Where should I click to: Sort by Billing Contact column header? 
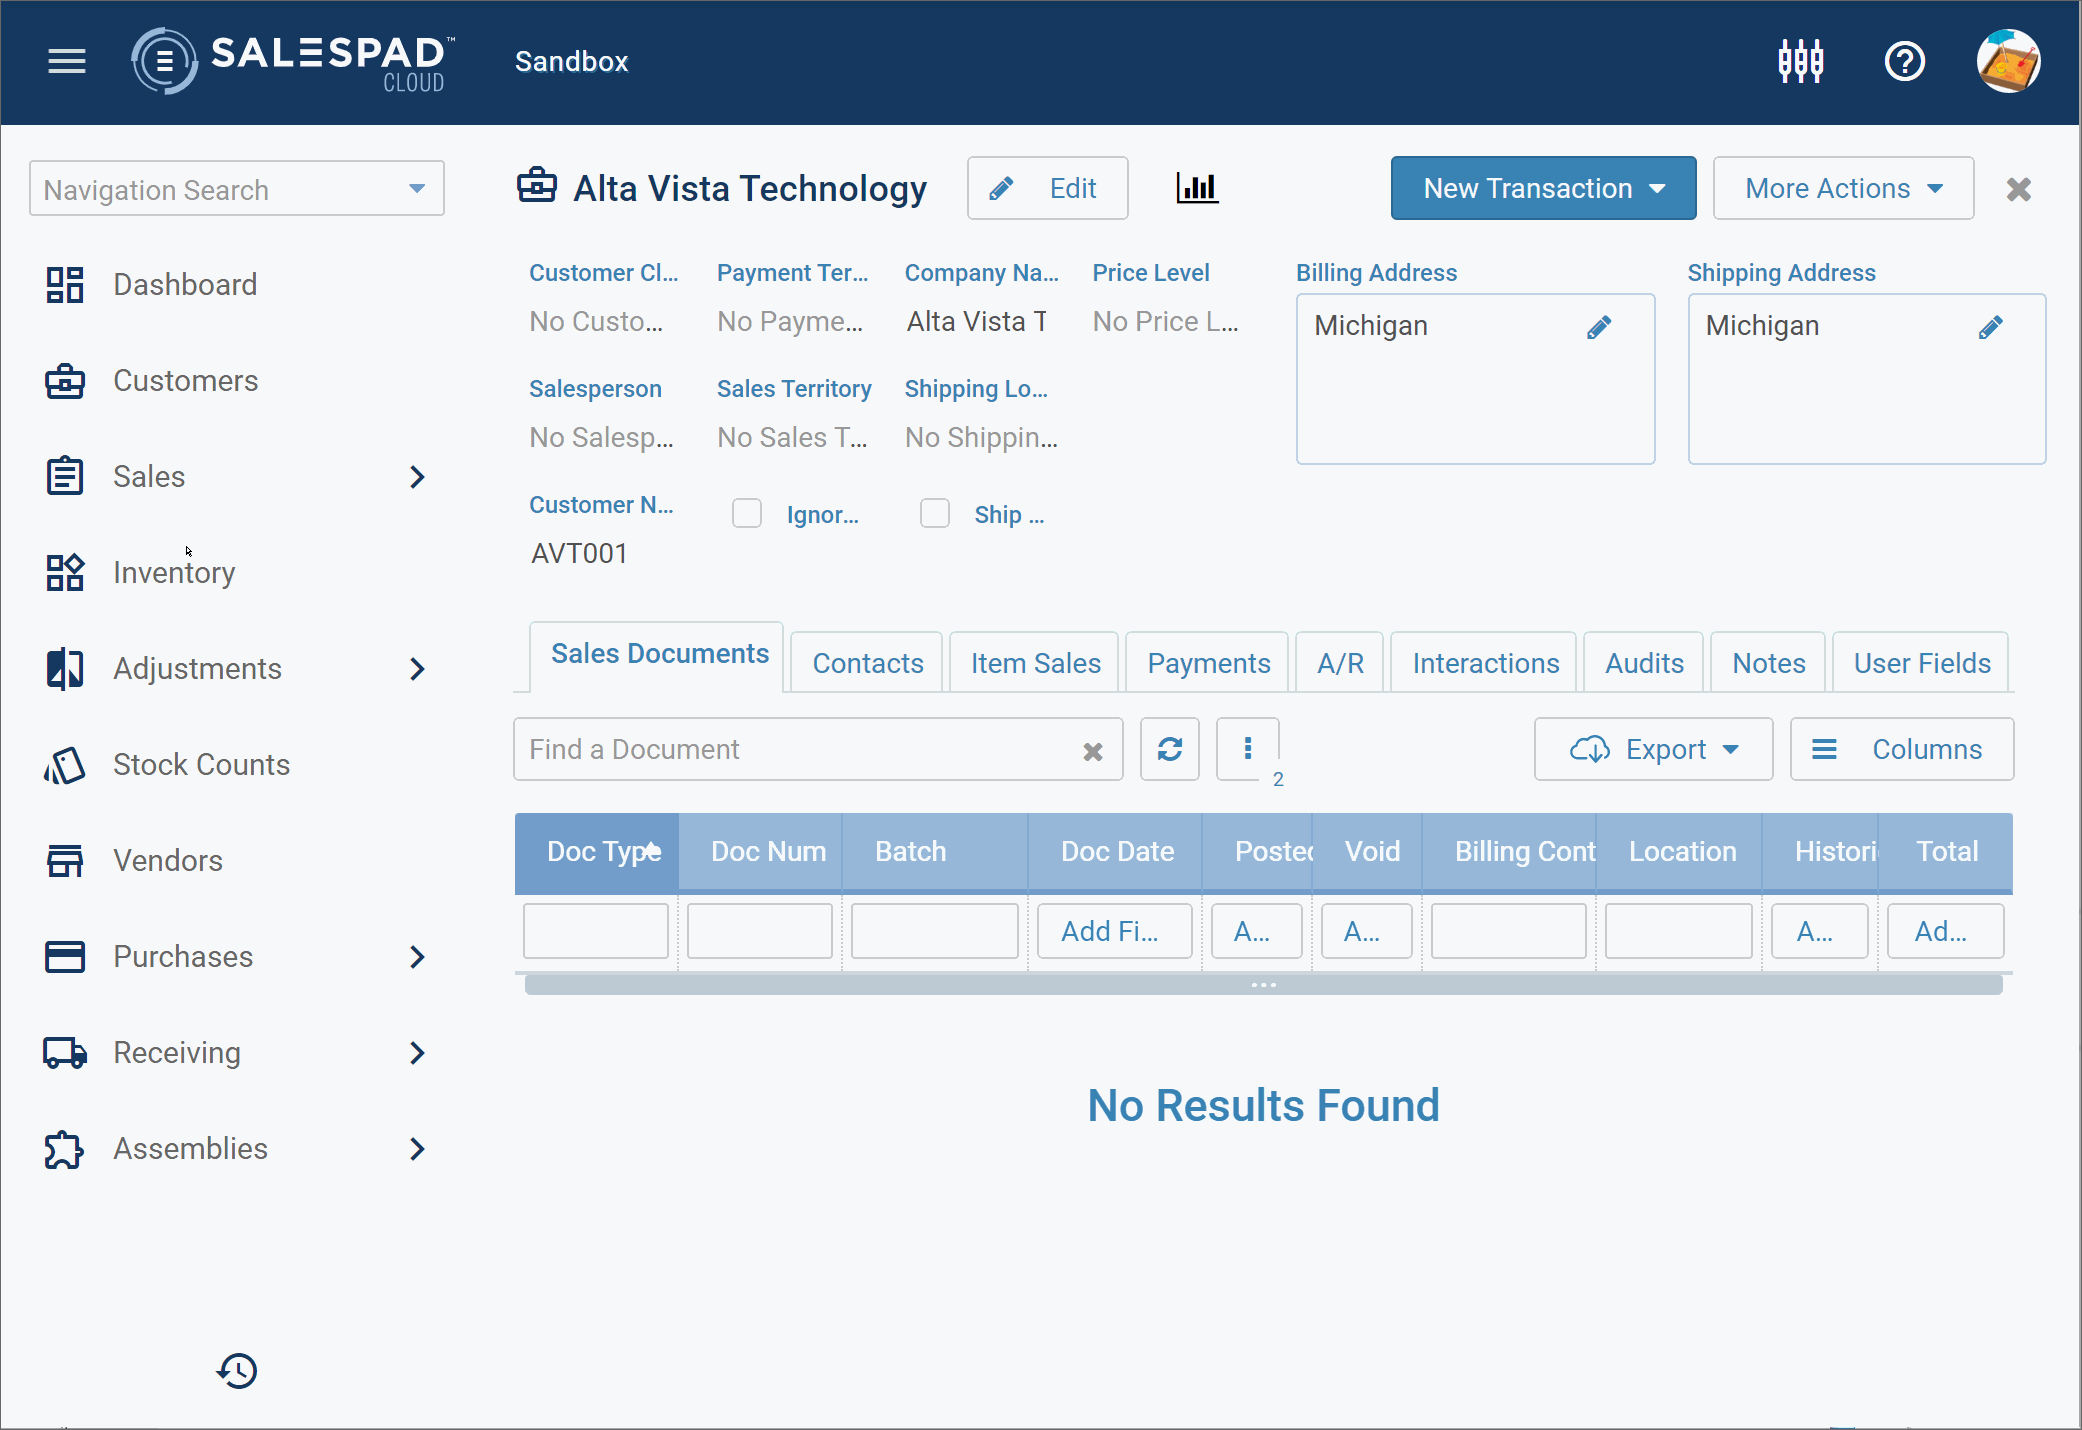[x=1509, y=852]
